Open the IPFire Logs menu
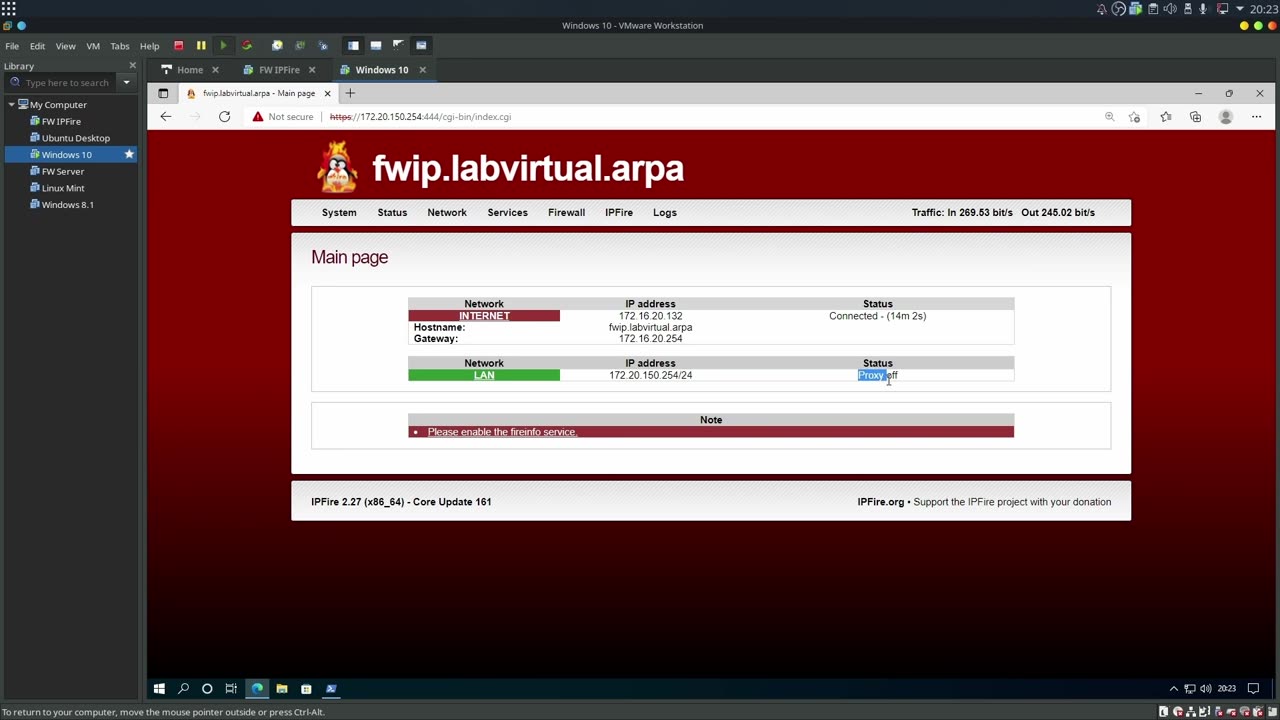This screenshot has width=1280, height=720. pos(665,212)
